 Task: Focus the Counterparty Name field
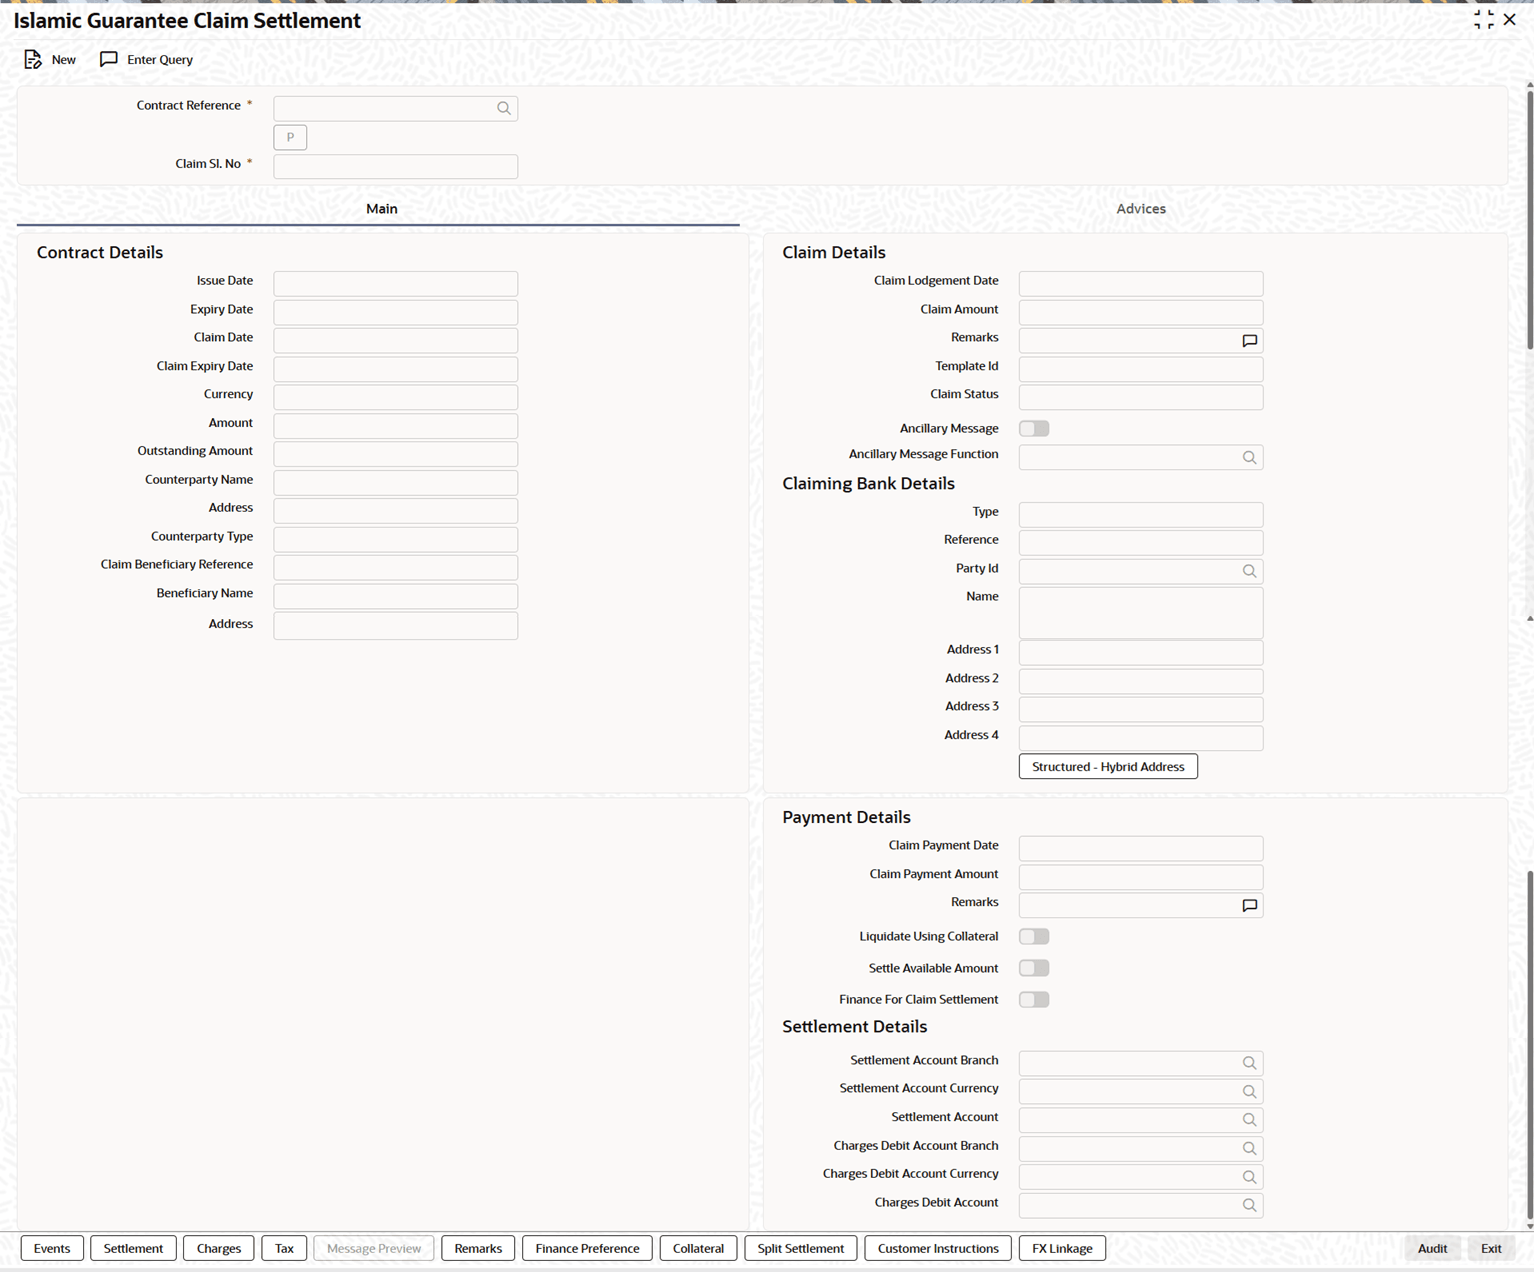[396, 483]
